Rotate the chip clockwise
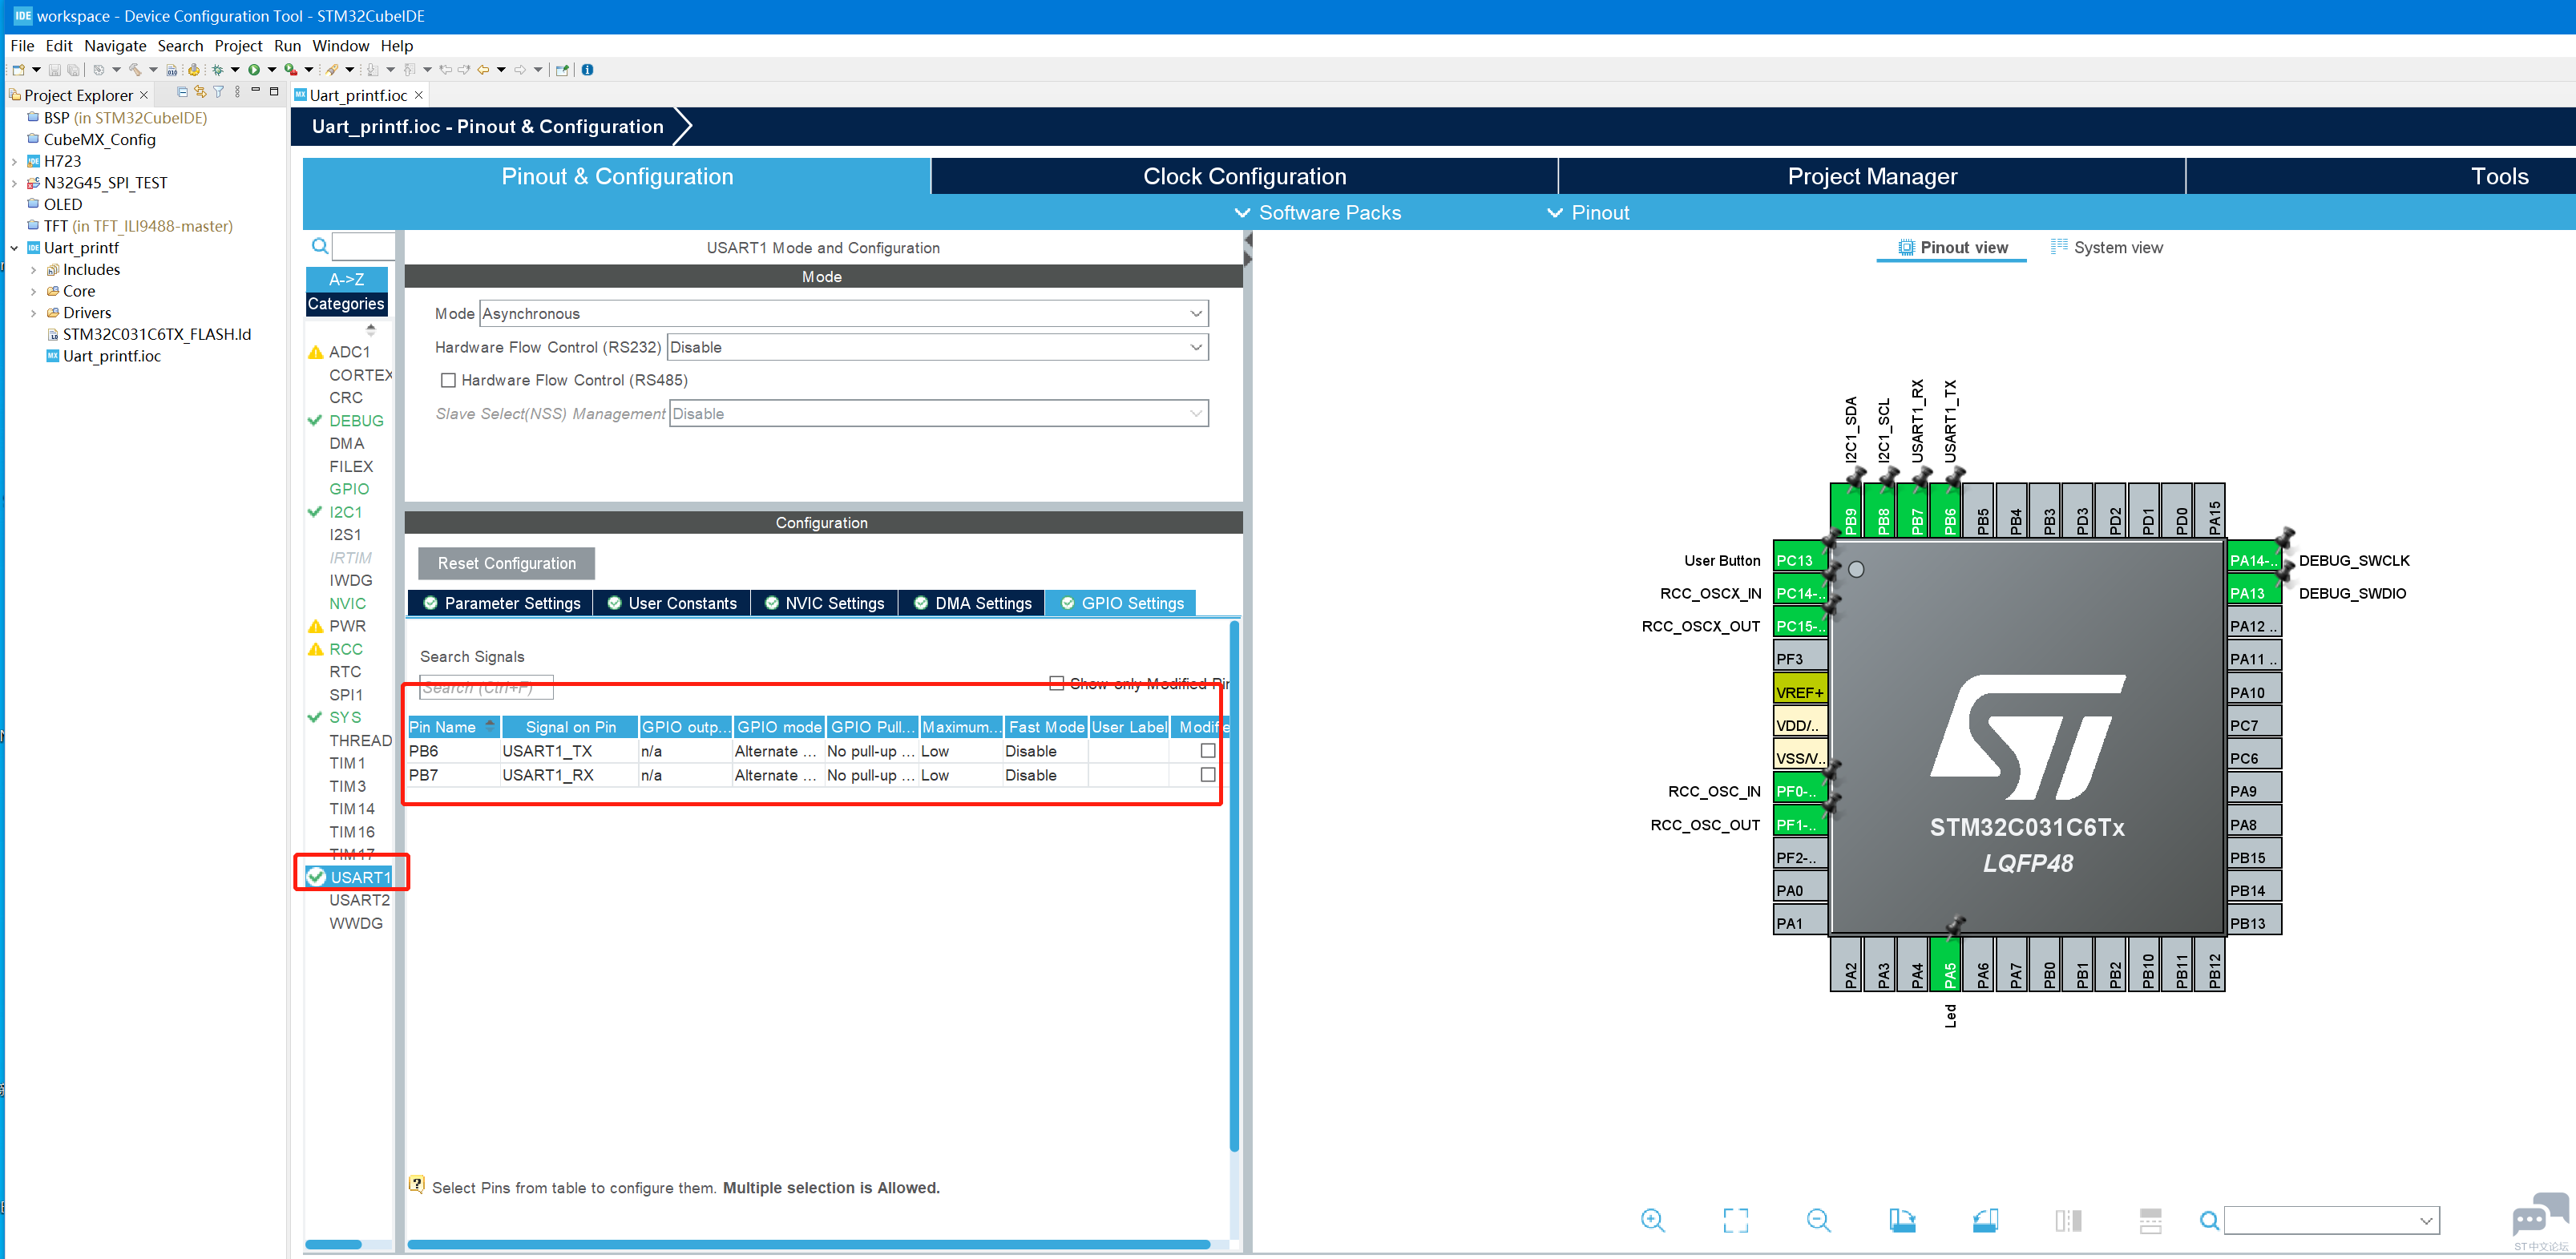The image size is (2576, 1259). click(x=1902, y=1220)
